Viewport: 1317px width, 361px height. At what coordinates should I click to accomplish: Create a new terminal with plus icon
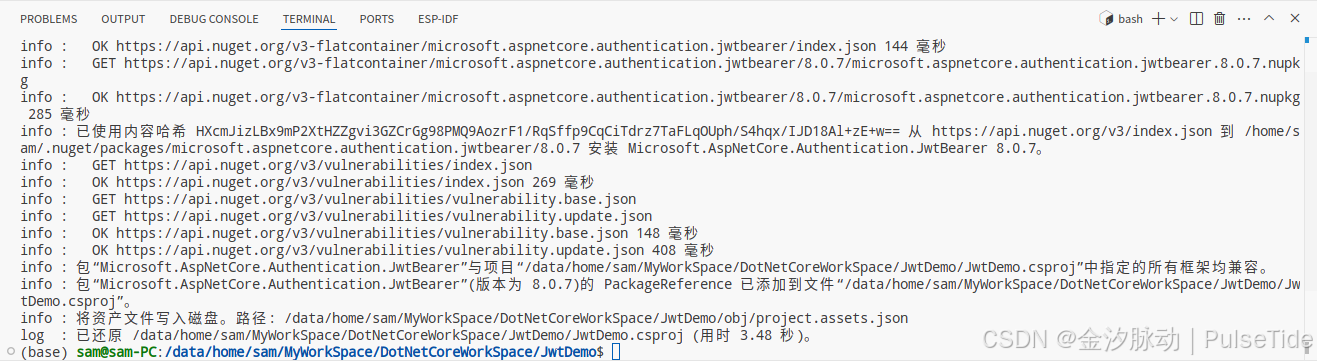[x=1159, y=19]
